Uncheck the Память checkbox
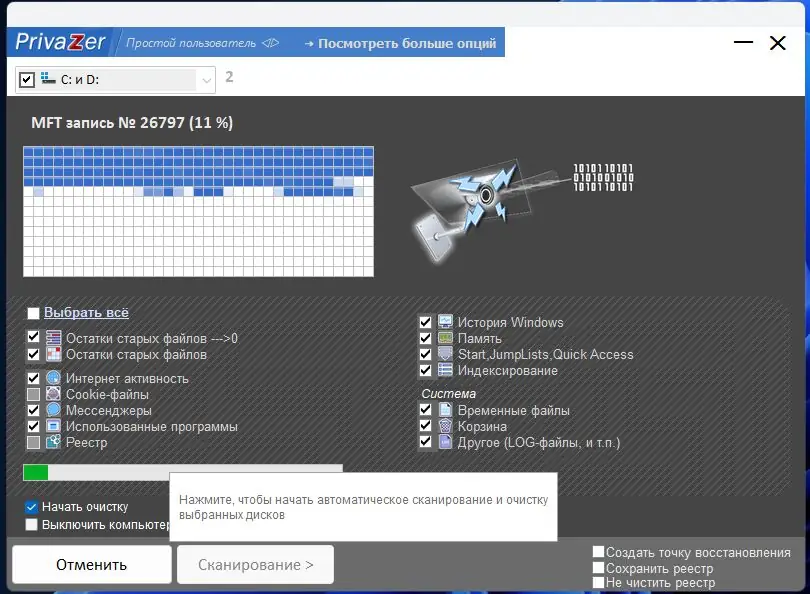Image resolution: width=810 pixels, height=594 pixels. point(425,338)
